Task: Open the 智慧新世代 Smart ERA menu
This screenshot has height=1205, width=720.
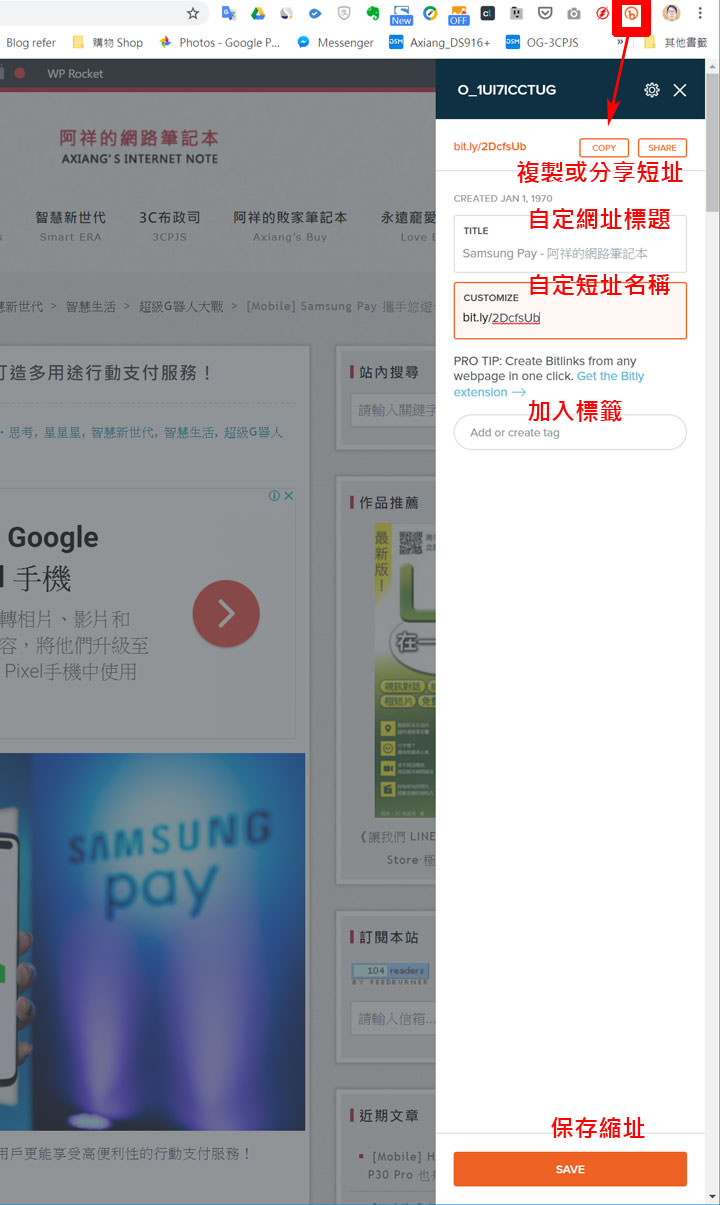Action: click(70, 225)
